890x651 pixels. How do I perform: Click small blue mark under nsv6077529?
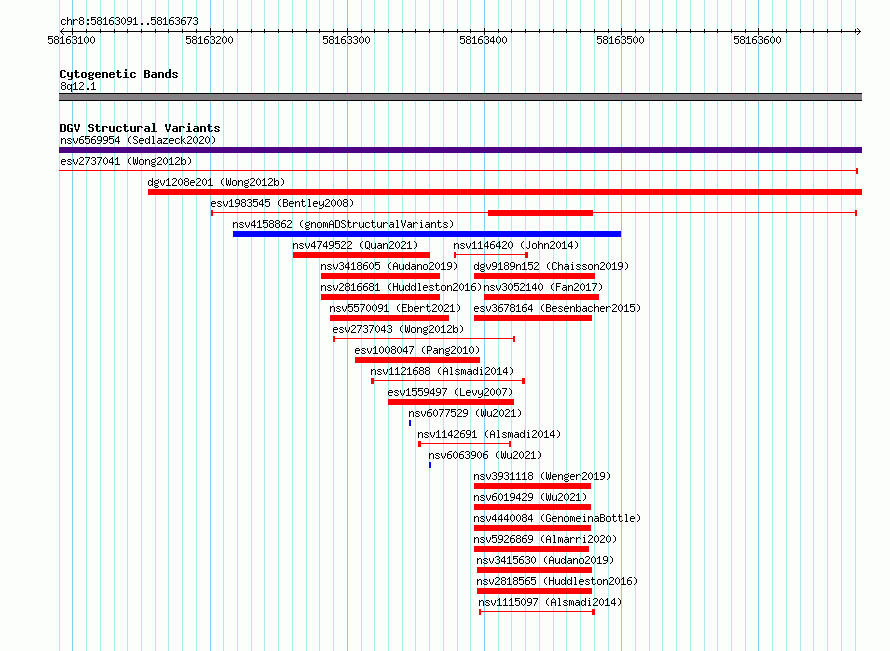coord(410,423)
